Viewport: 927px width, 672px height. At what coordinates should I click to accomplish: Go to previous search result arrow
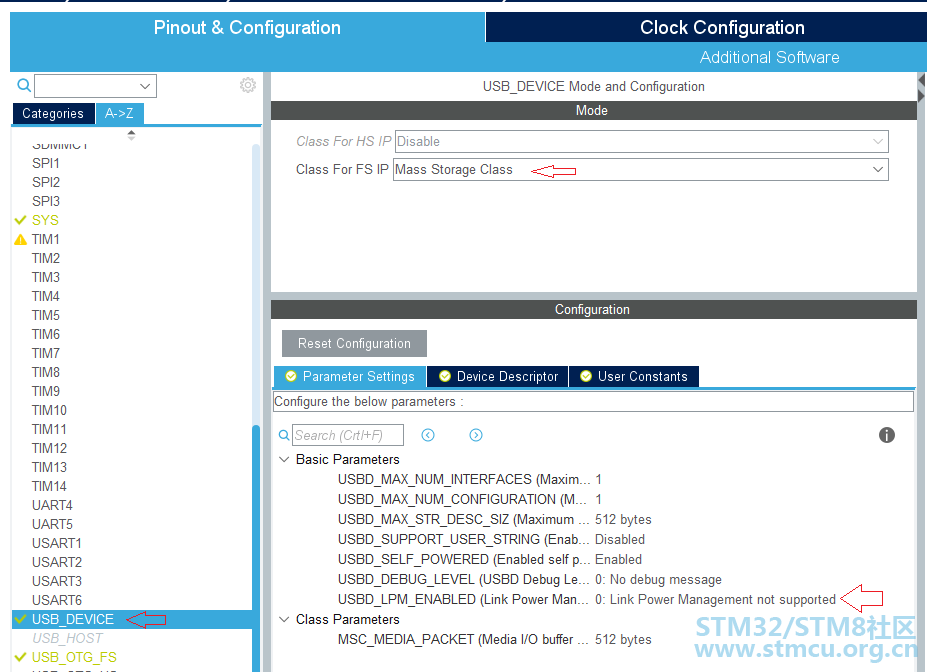tap(428, 435)
